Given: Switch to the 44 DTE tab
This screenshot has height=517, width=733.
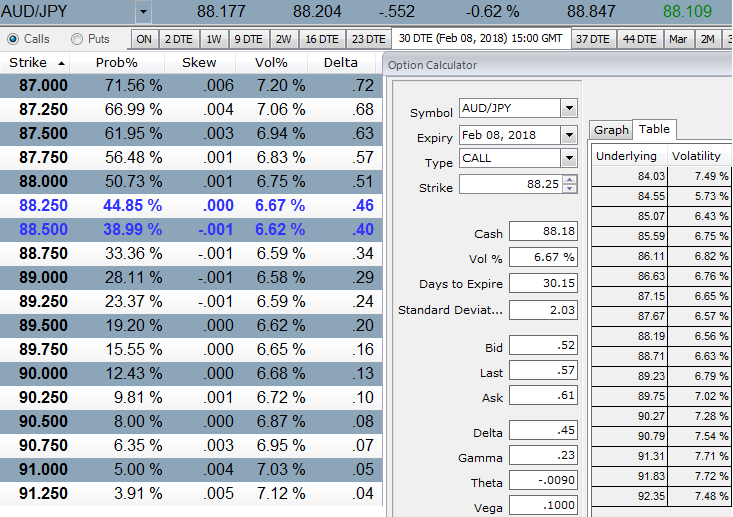Looking at the screenshot, I should coord(640,39).
